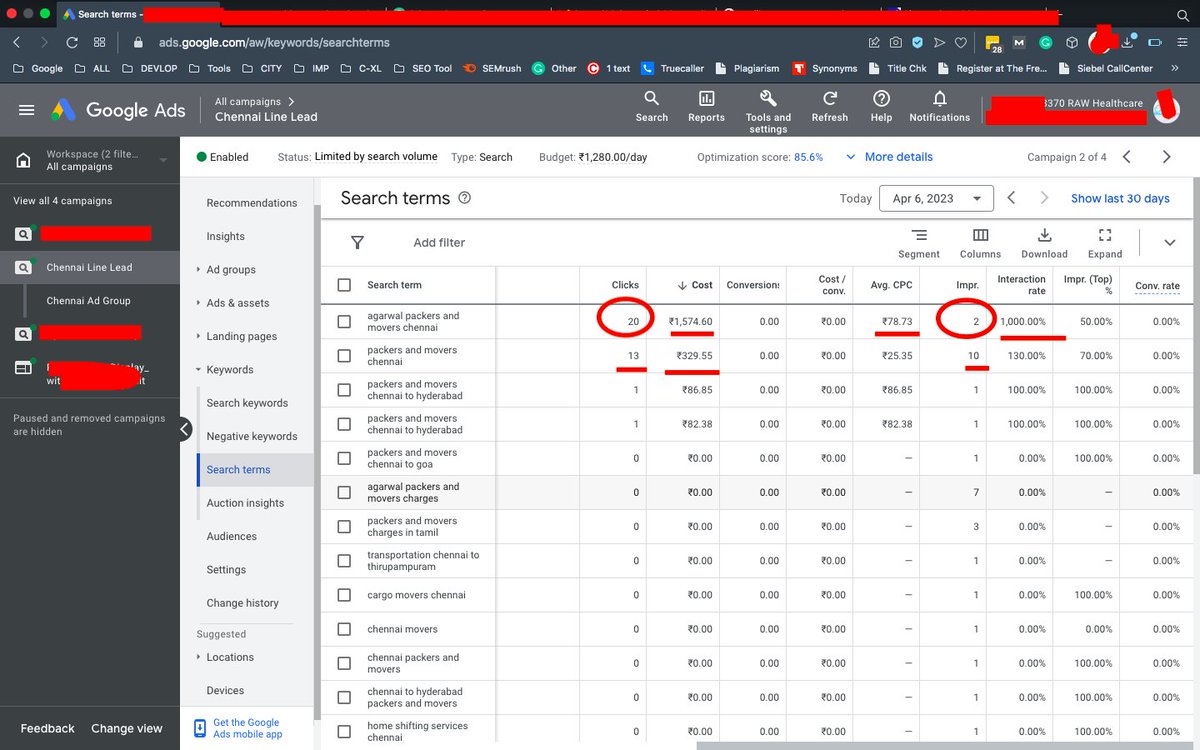Image resolution: width=1200 pixels, height=750 pixels.
Task: Select Chennai Ad Group in tree
Action: (88, 300)
